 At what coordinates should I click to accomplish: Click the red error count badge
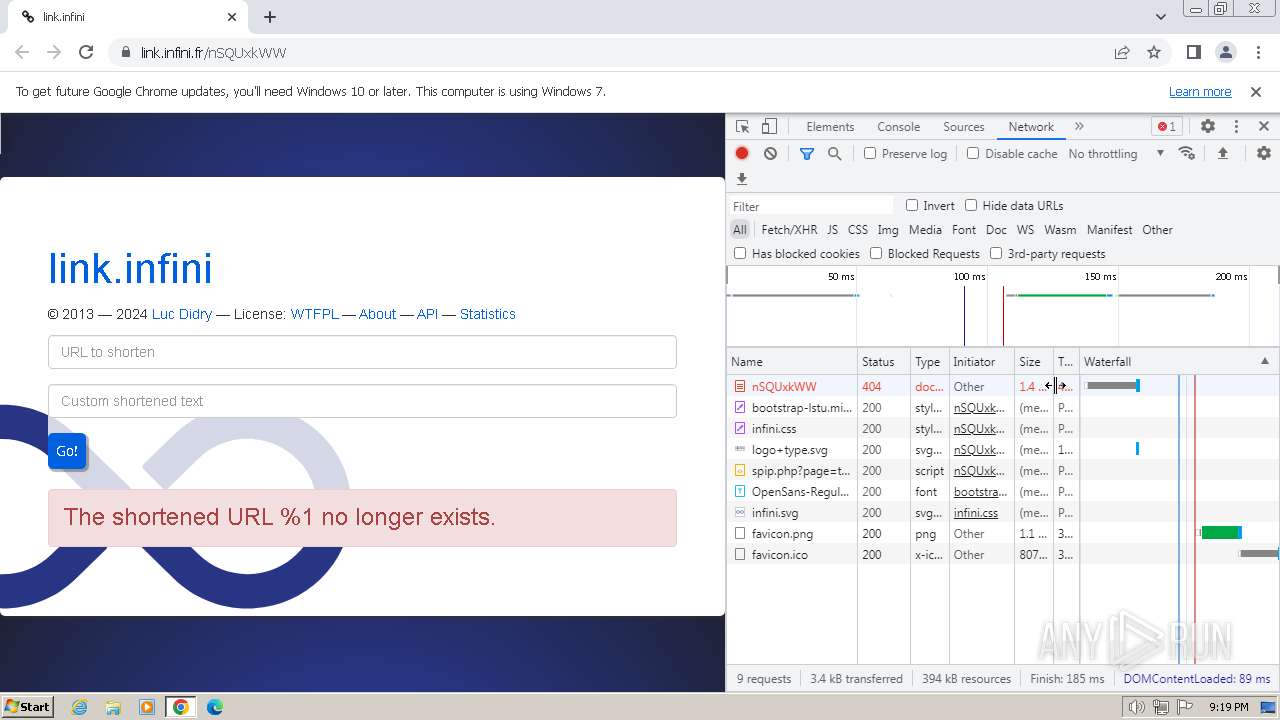tap(1166, 127)
